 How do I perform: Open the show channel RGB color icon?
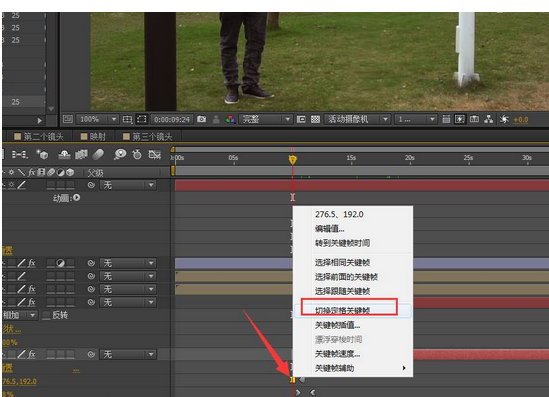(x=230, y=119)
